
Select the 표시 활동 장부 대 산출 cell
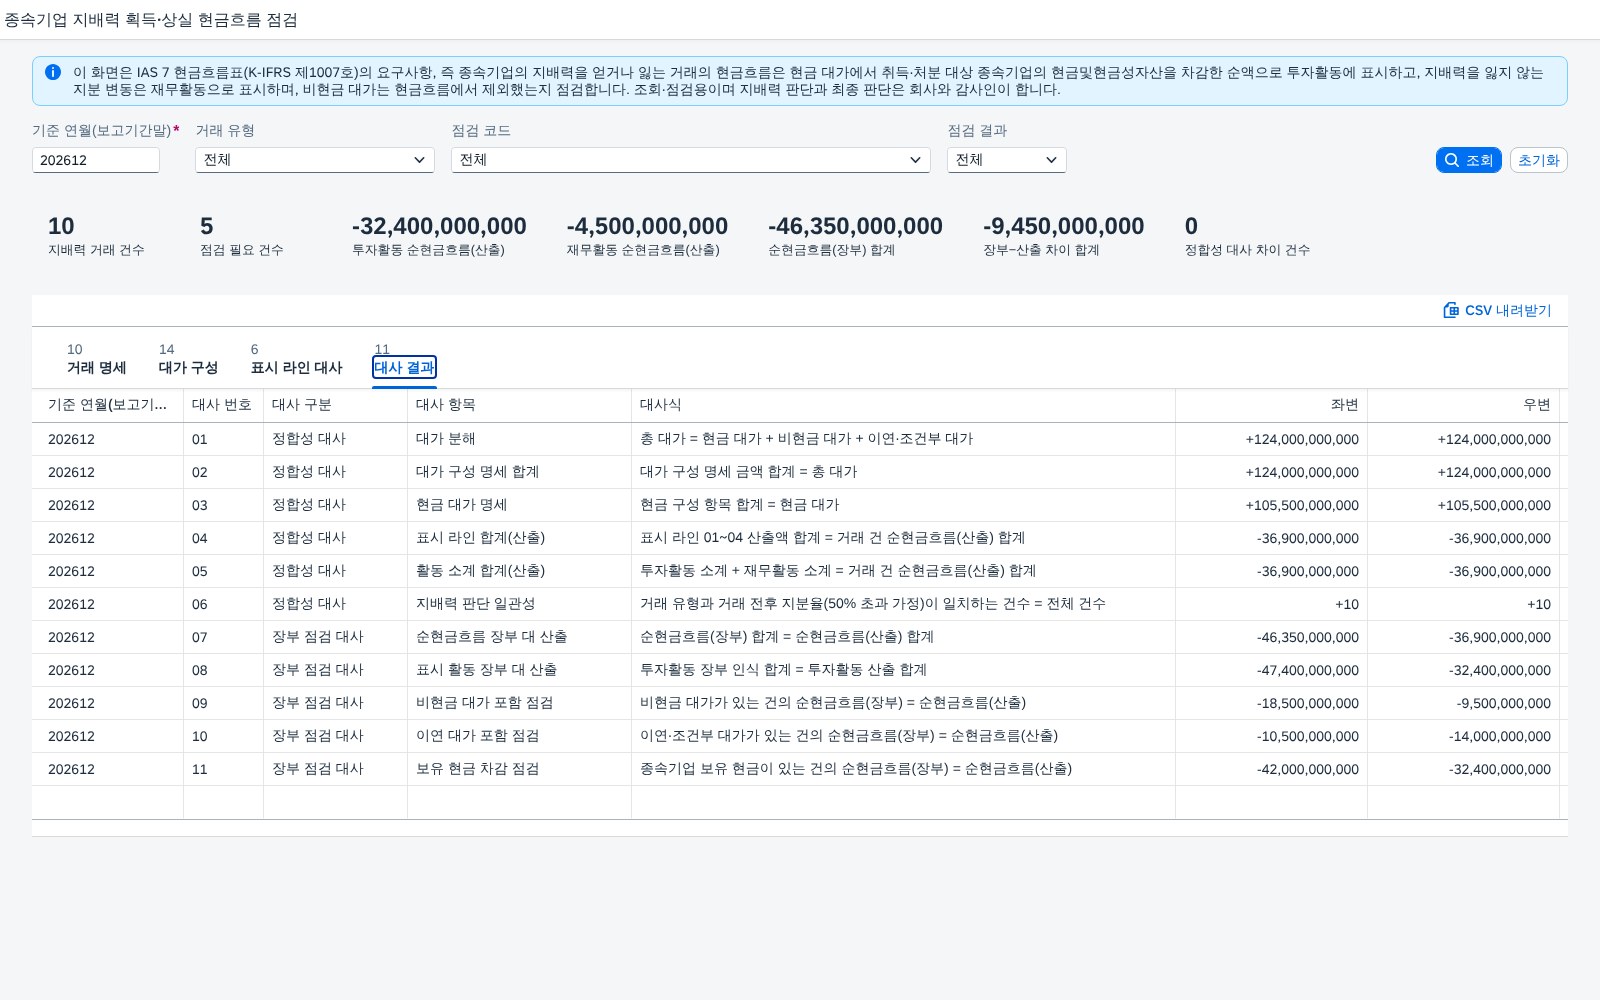coord(519,670)
